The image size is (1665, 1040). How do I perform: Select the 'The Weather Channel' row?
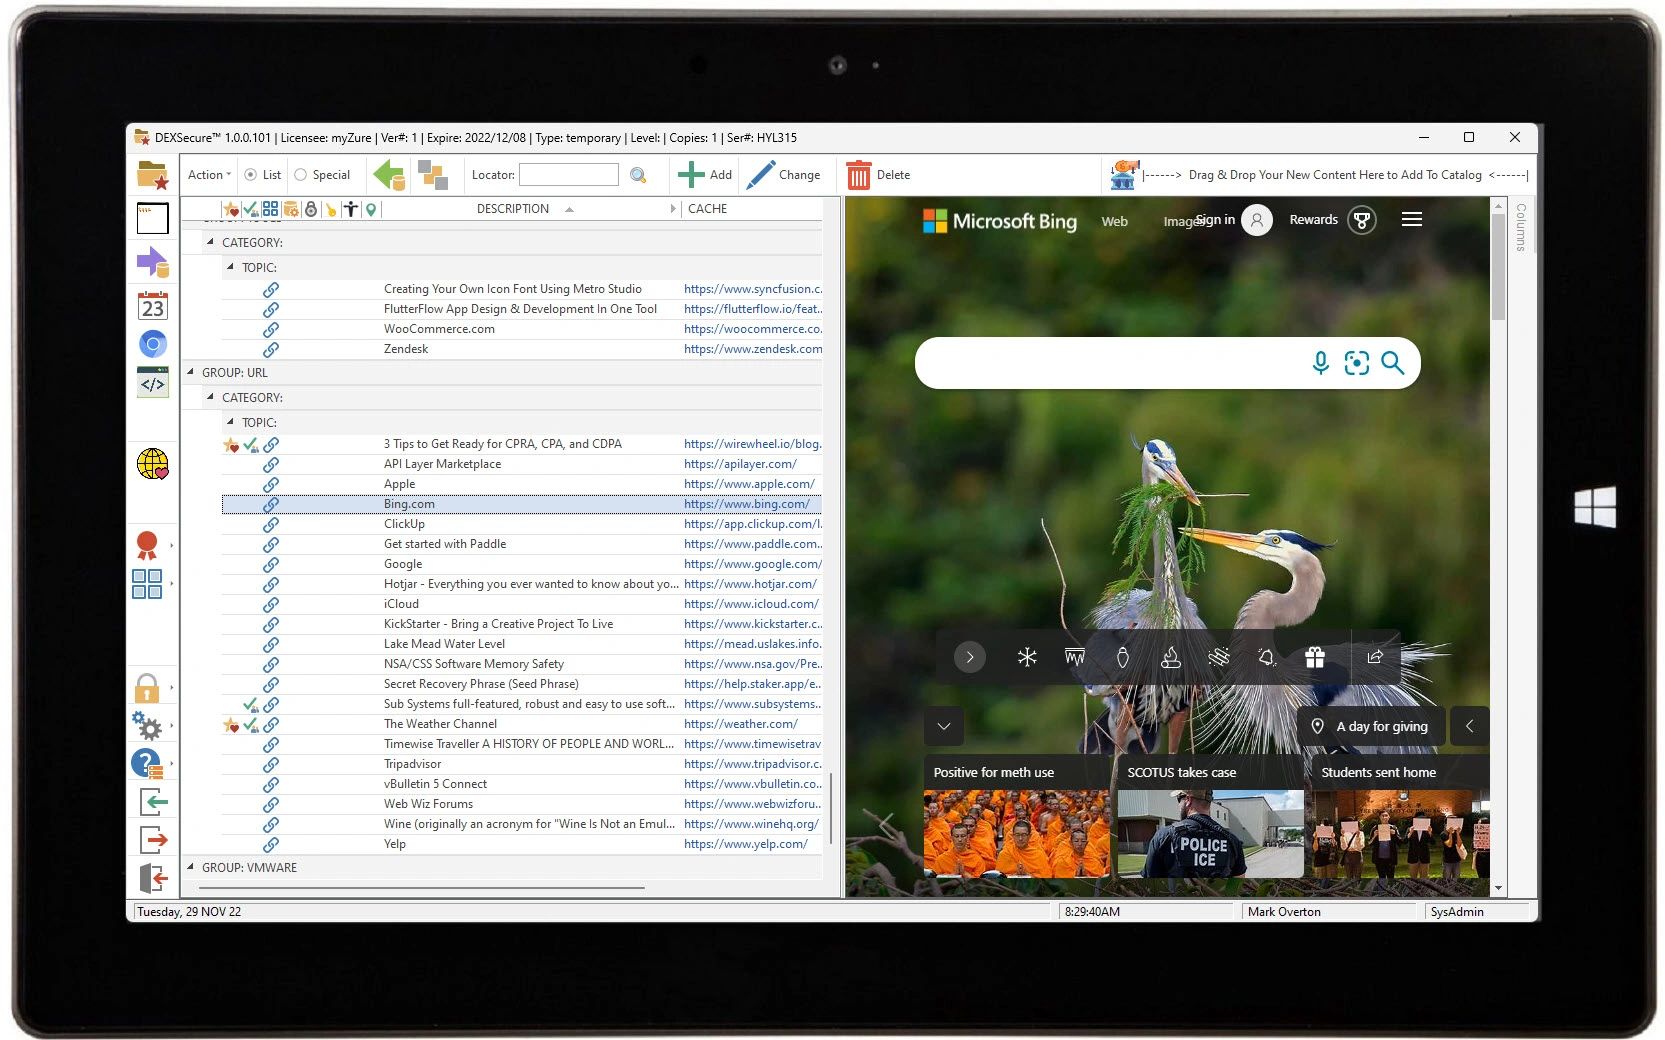[521, 724]
